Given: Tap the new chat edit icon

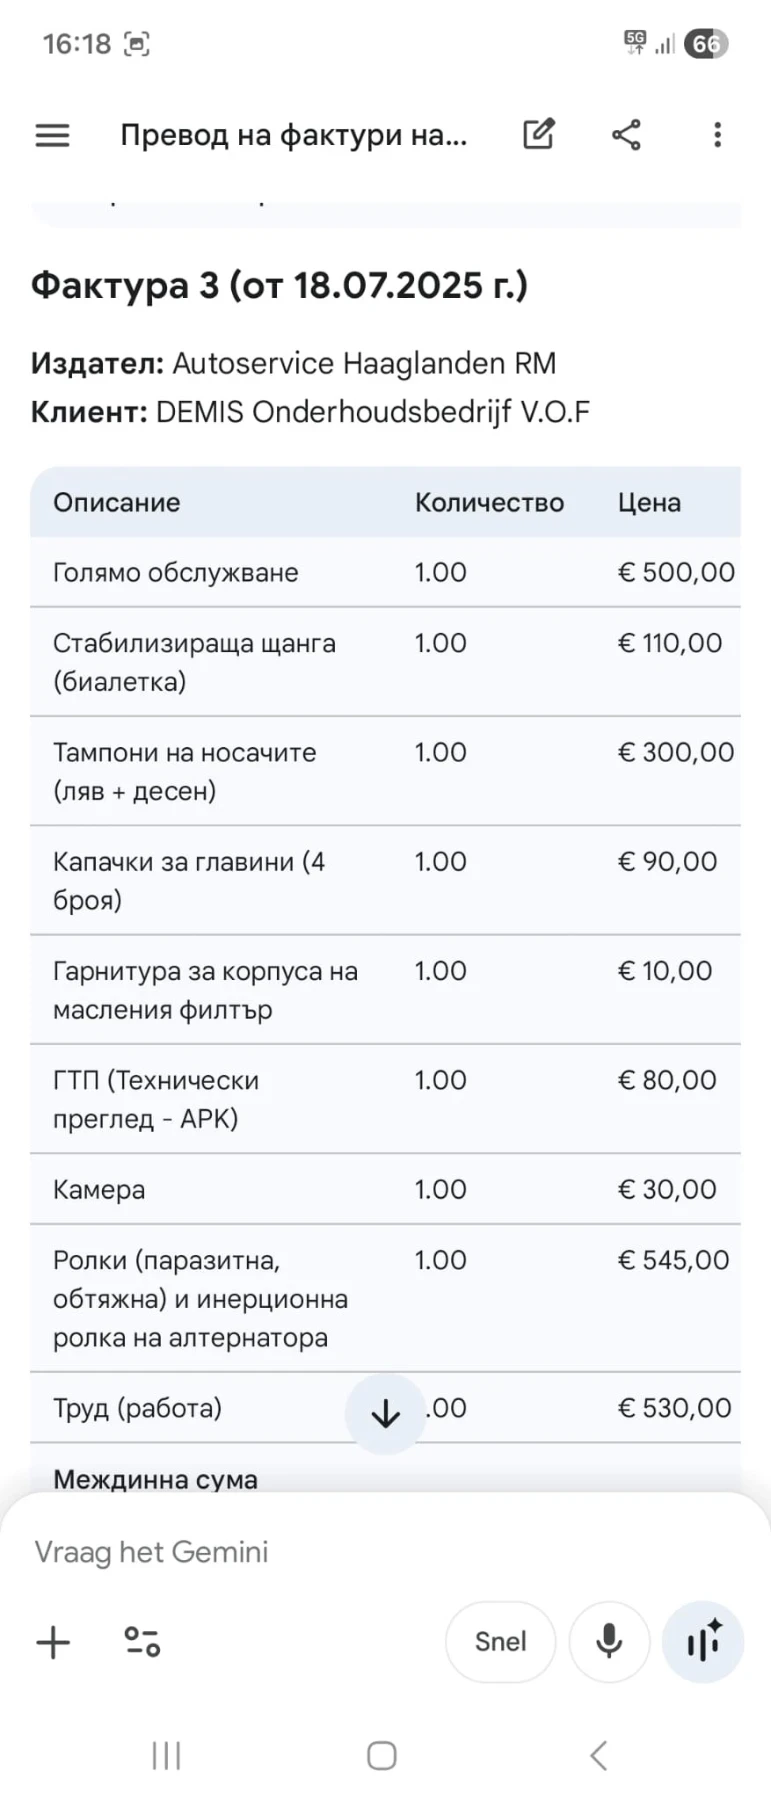Looking at the screenshot, I should [538, 135].
